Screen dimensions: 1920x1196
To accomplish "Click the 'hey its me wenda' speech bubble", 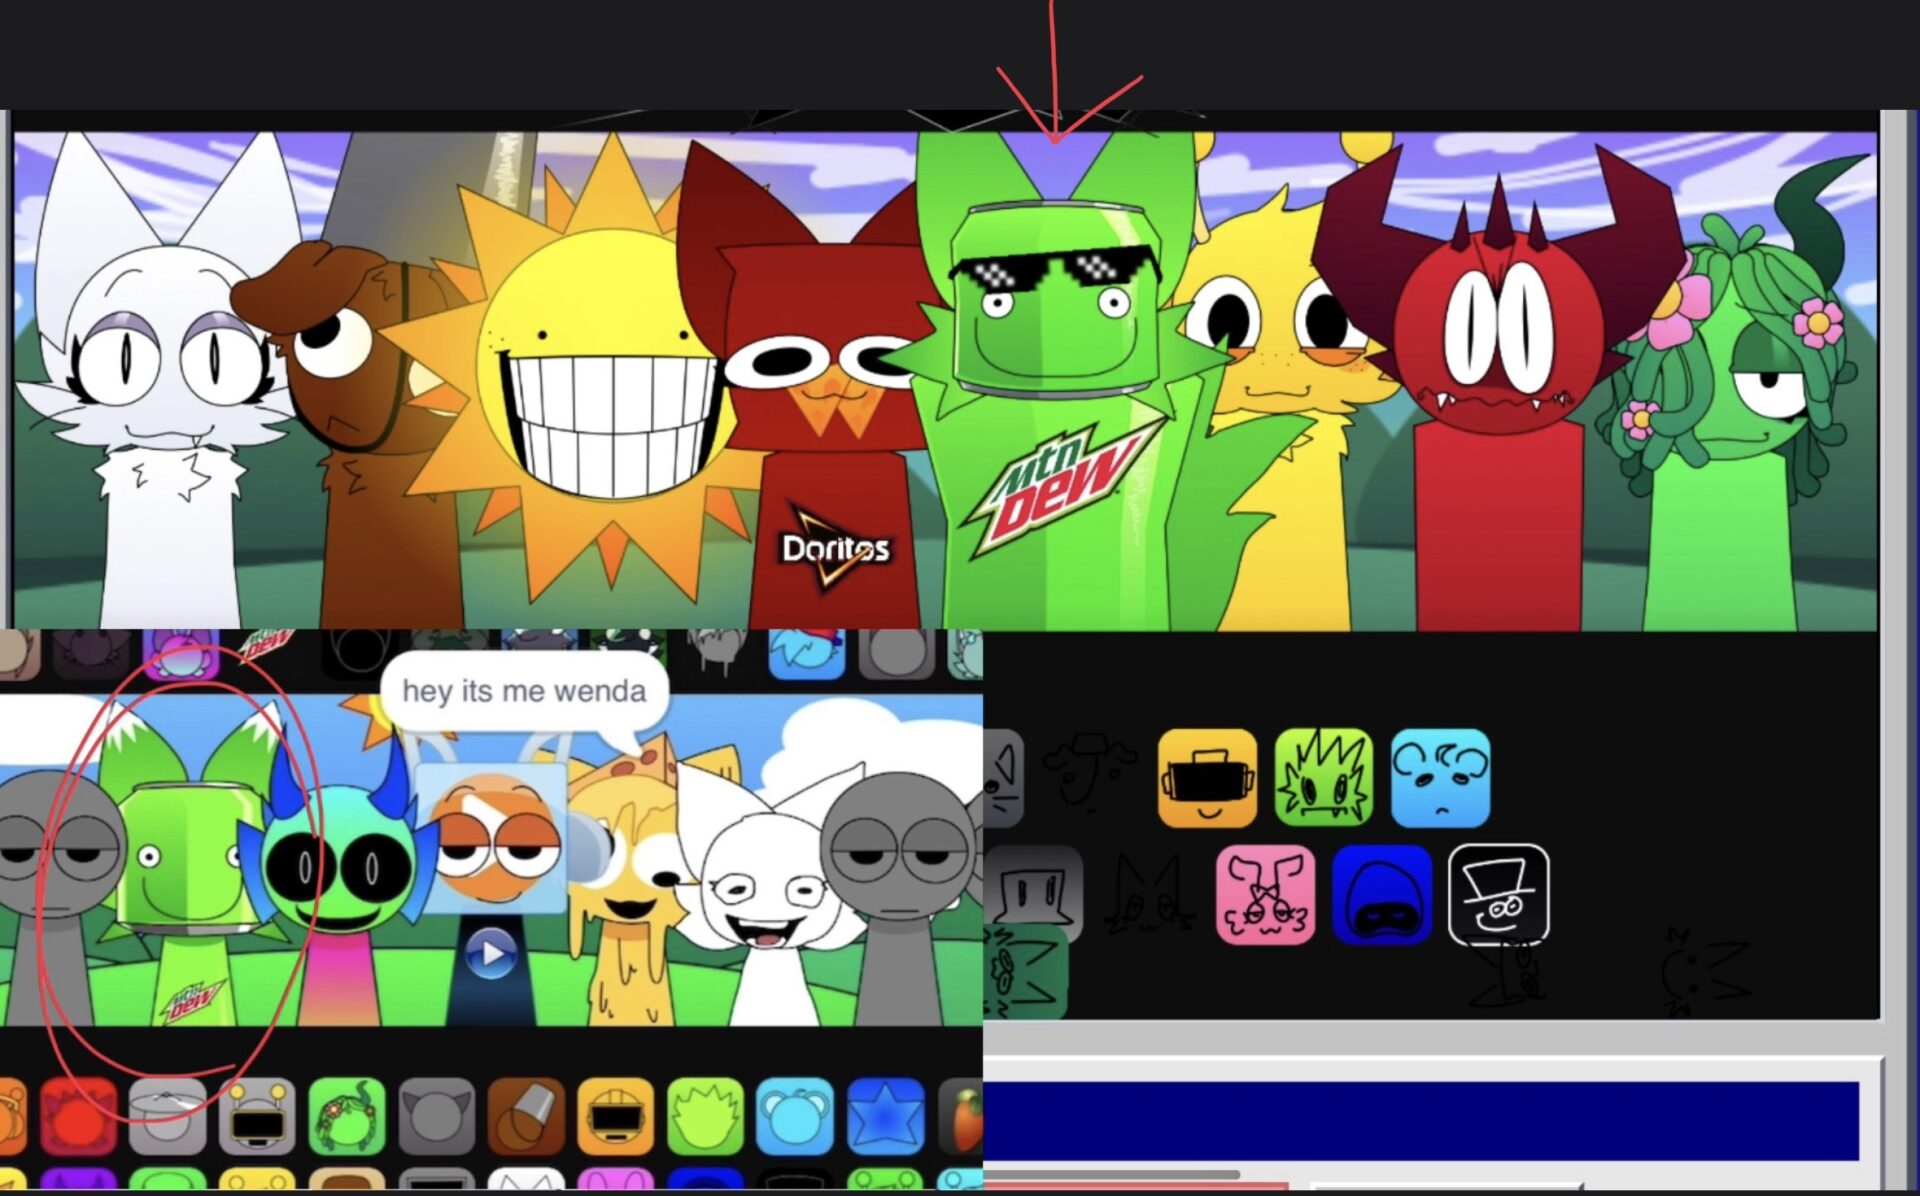I will click(524, 691).
